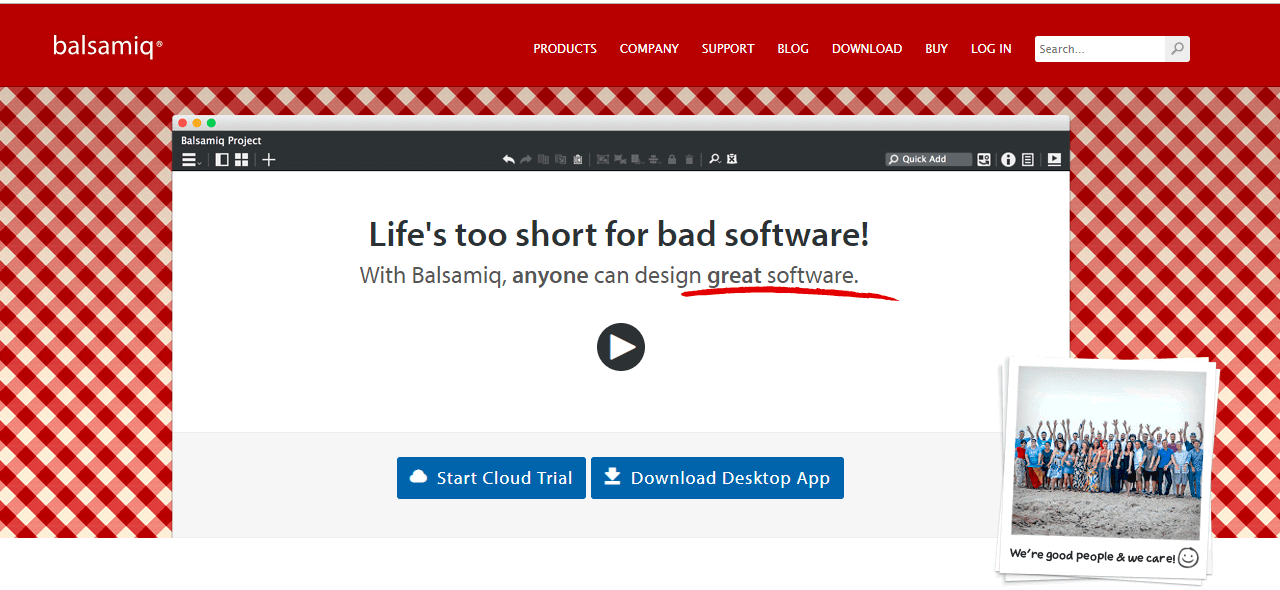Click the LOG IN link
Screen dimensions: 1280x590
pos(991,48)
